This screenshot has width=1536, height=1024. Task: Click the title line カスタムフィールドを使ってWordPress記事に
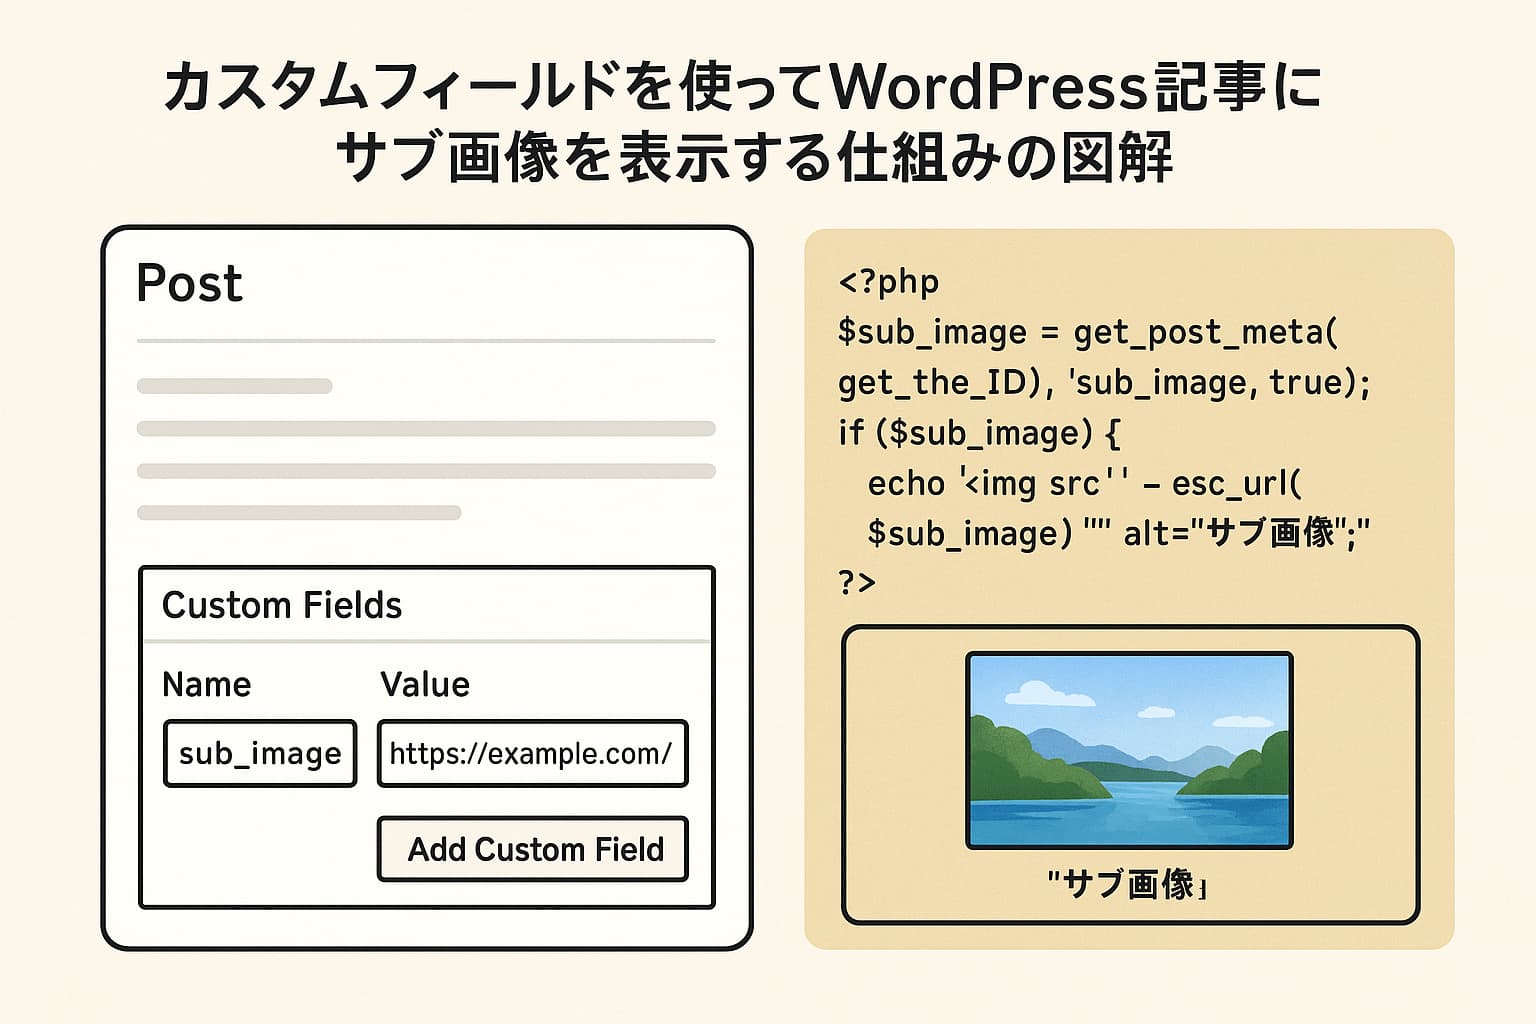point(742,87)
